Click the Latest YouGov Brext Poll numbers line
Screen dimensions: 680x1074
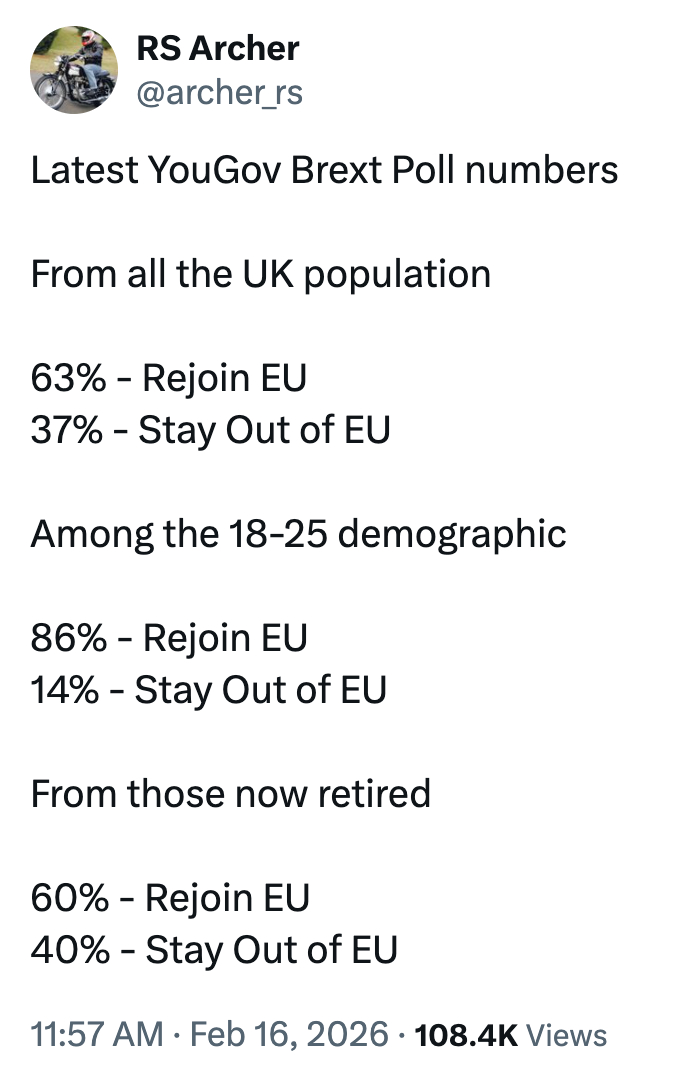(324, 170)
